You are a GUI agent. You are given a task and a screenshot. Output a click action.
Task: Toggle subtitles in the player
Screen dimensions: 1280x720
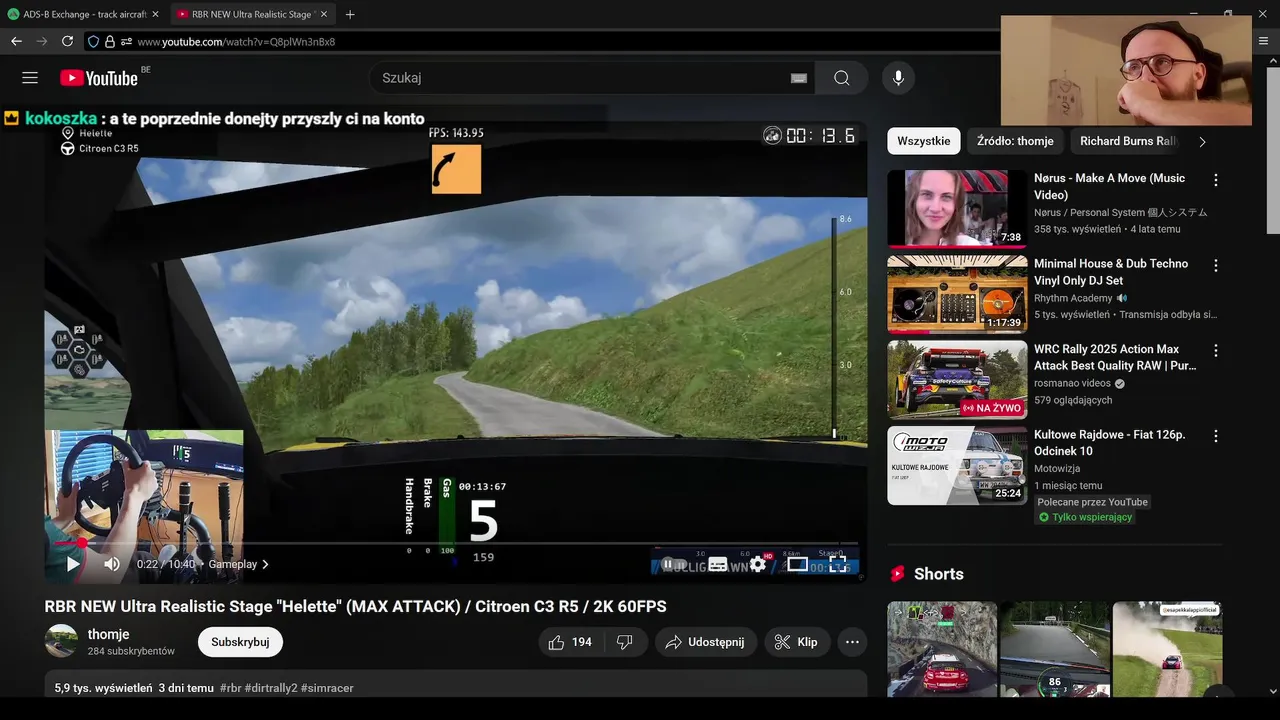pyautogui.click(x=718, y=564)
